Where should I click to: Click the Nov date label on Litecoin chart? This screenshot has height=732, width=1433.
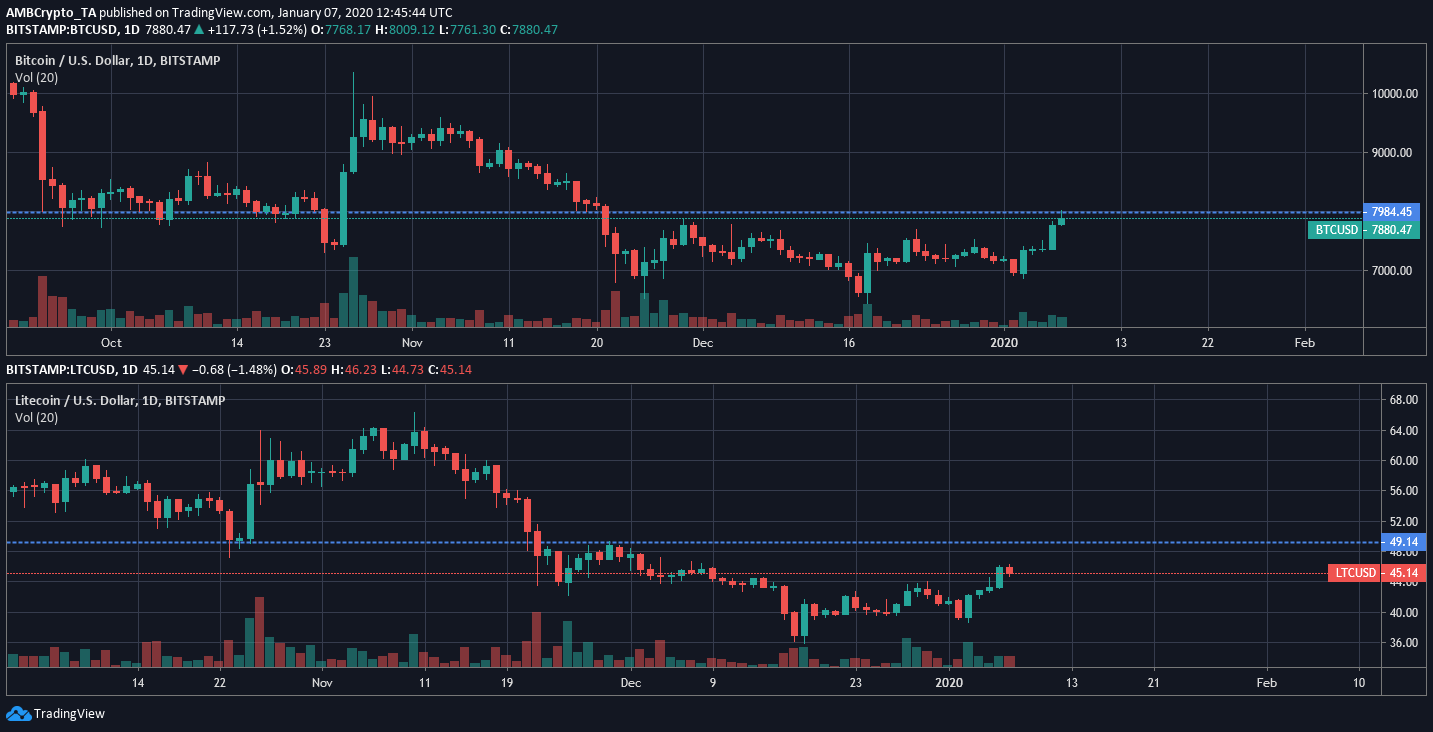tap(322, 683)
